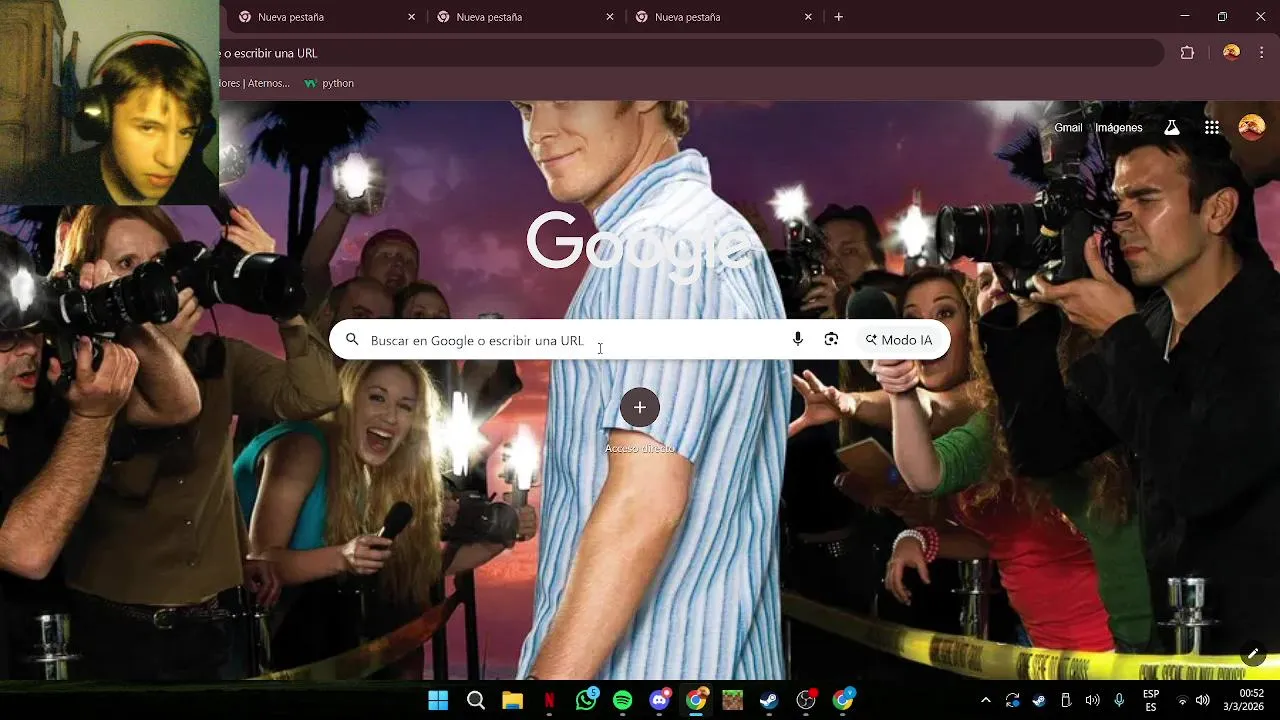Open the Imágenes link
The width and height of the screenshot is (1280, 720).
(1118, 127)
